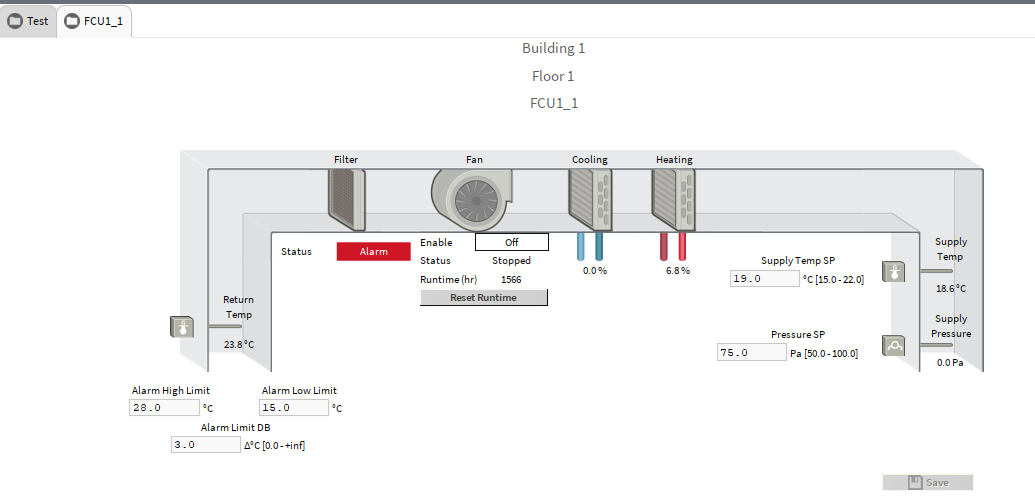Click the red Alarm status indicator
1035x502 pixels.
[373, 252]
